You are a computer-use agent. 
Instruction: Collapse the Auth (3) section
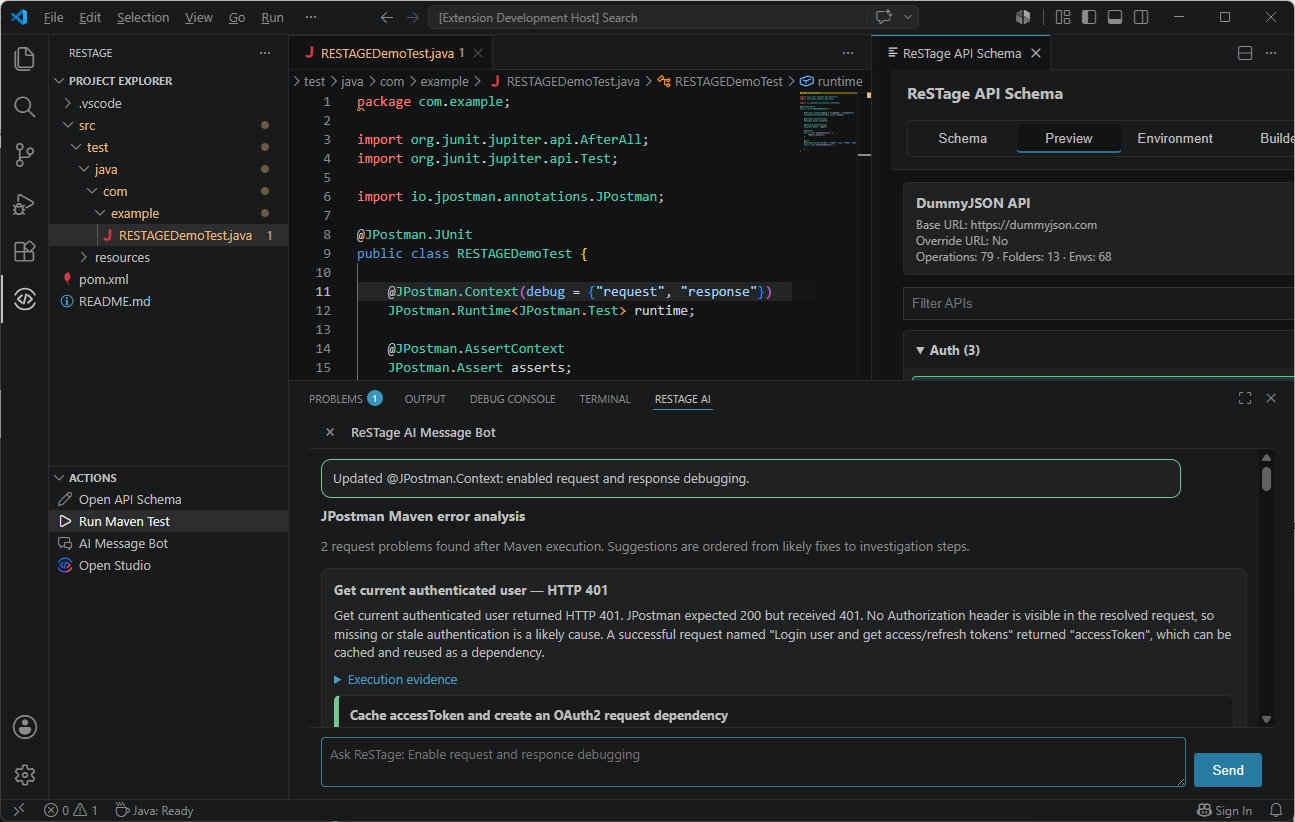[x=948, y=350]
